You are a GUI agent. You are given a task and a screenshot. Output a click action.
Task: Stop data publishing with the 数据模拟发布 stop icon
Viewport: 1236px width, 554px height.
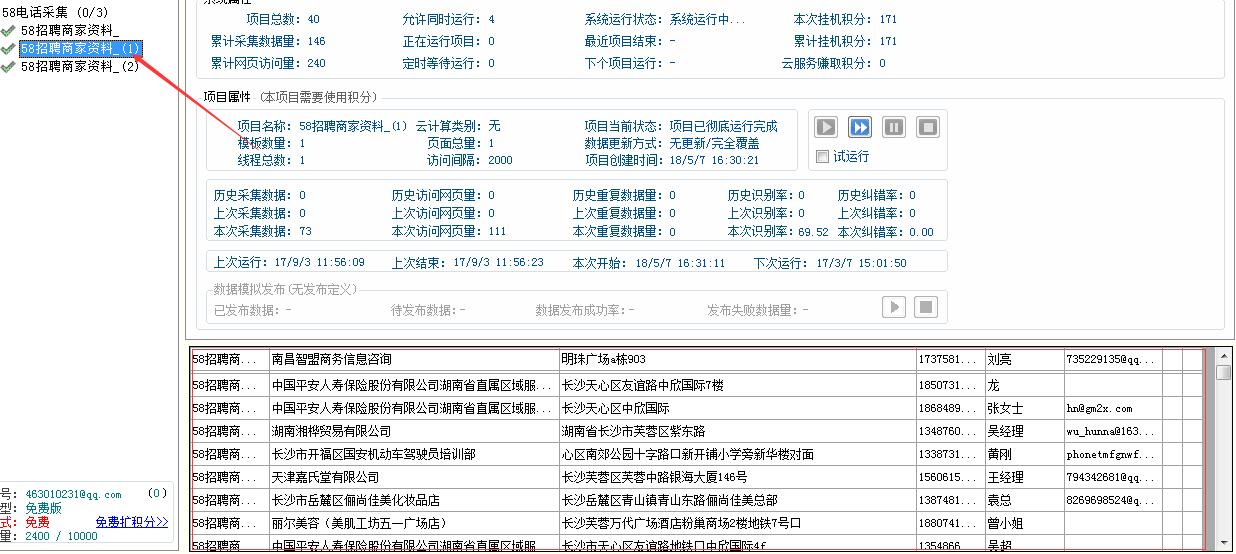point(927,307)
